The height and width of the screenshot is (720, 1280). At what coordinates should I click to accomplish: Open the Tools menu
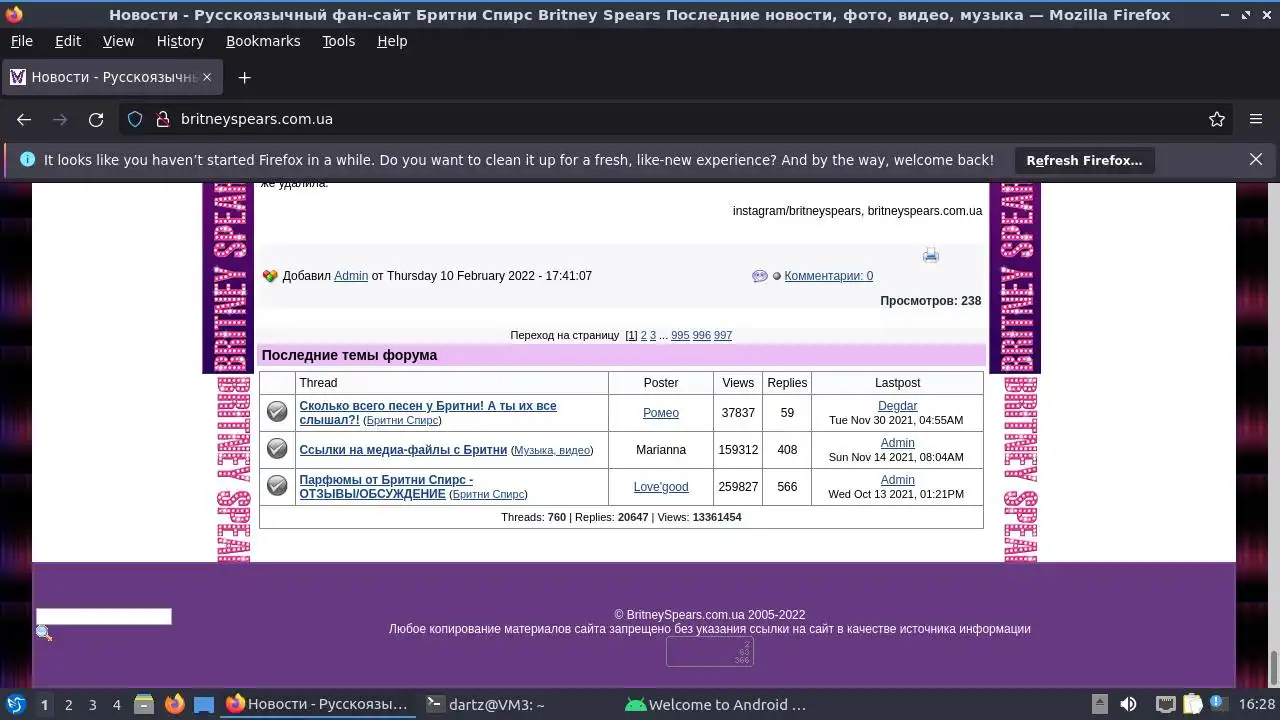pos(338,41)
